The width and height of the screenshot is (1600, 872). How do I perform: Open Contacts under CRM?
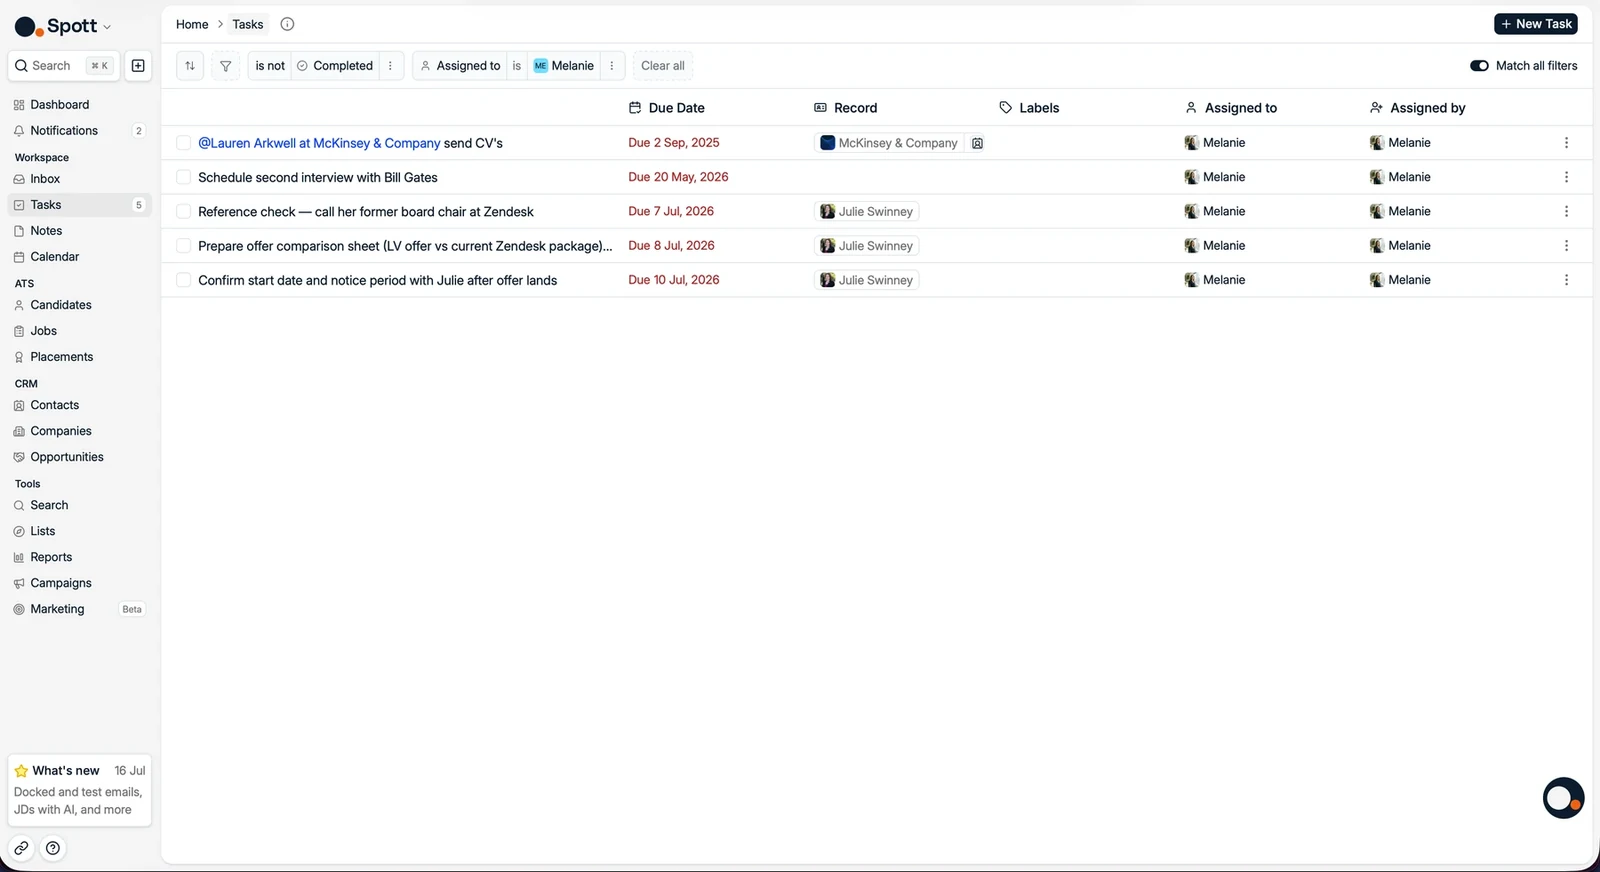[x=79, y=405]
